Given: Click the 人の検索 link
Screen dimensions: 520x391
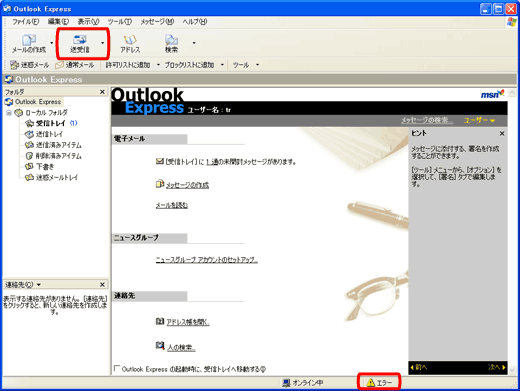Looking at the screenshot, I should pyautogui.click(x=181, y=348).
